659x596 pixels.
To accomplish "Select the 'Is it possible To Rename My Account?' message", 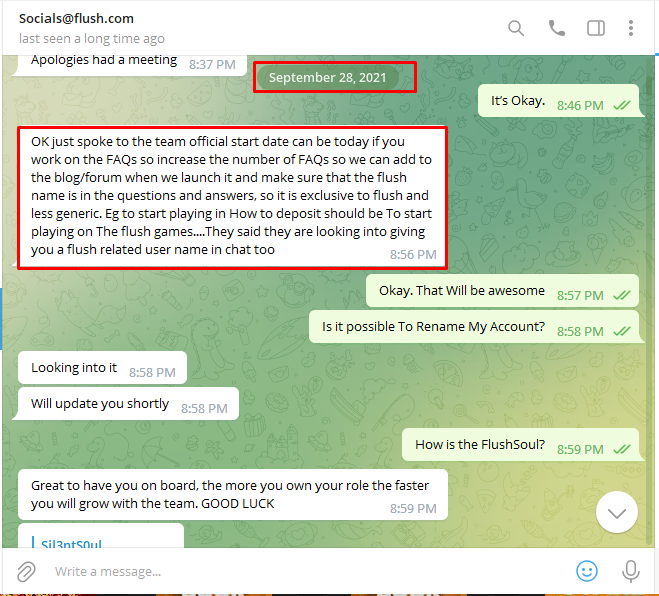I will tap(476, 327).
